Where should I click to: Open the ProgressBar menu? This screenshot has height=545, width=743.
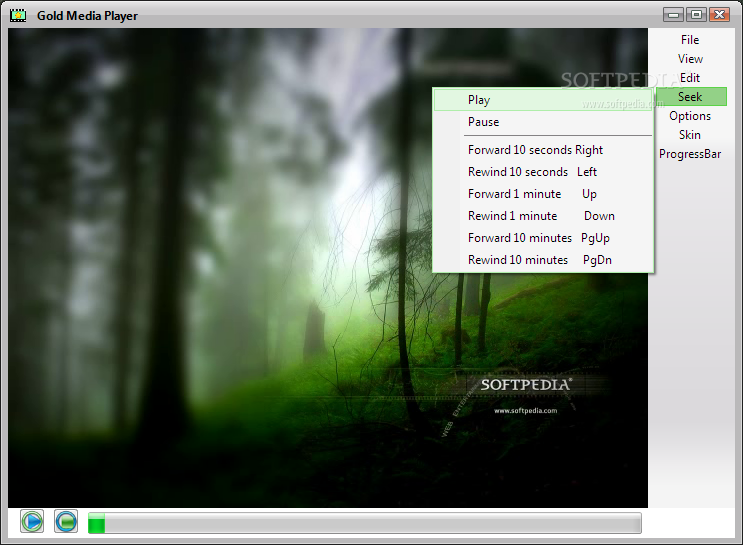point(690,154)
